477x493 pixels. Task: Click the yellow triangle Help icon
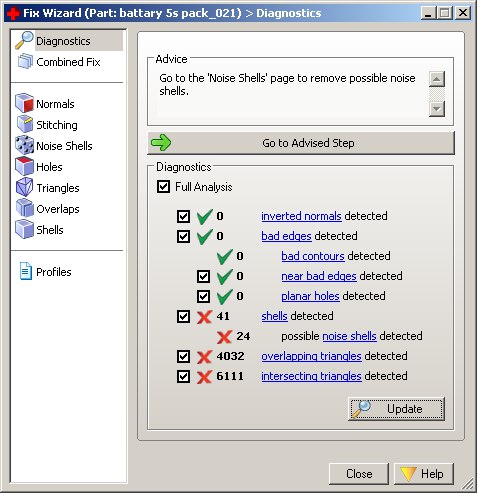click(x=408, y=473)
